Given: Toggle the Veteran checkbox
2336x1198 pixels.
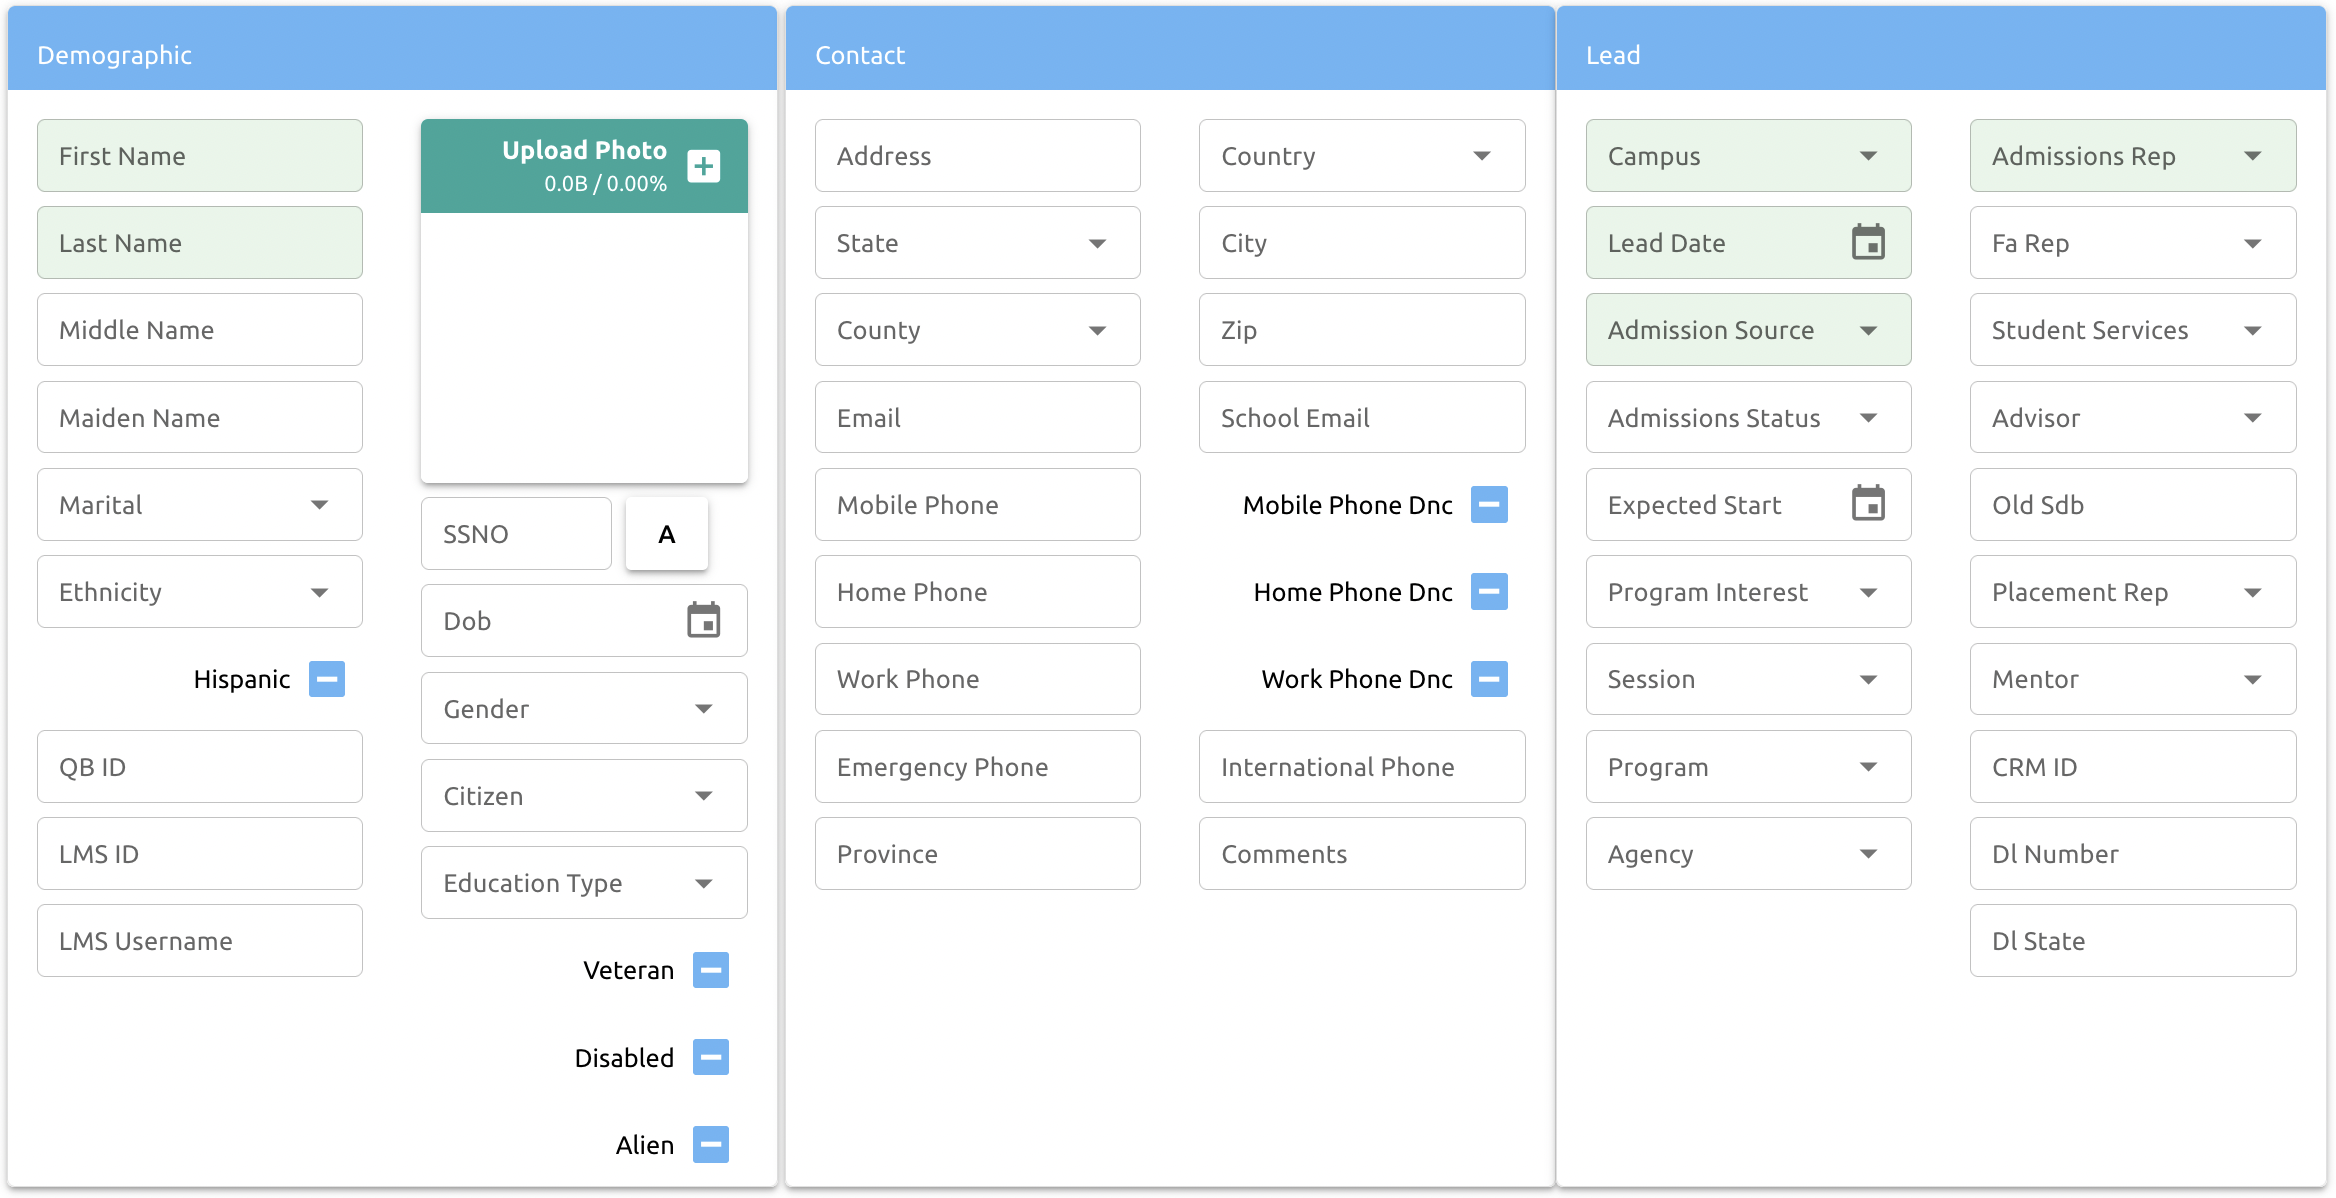Looking at the screenshot, I should 711,970.
